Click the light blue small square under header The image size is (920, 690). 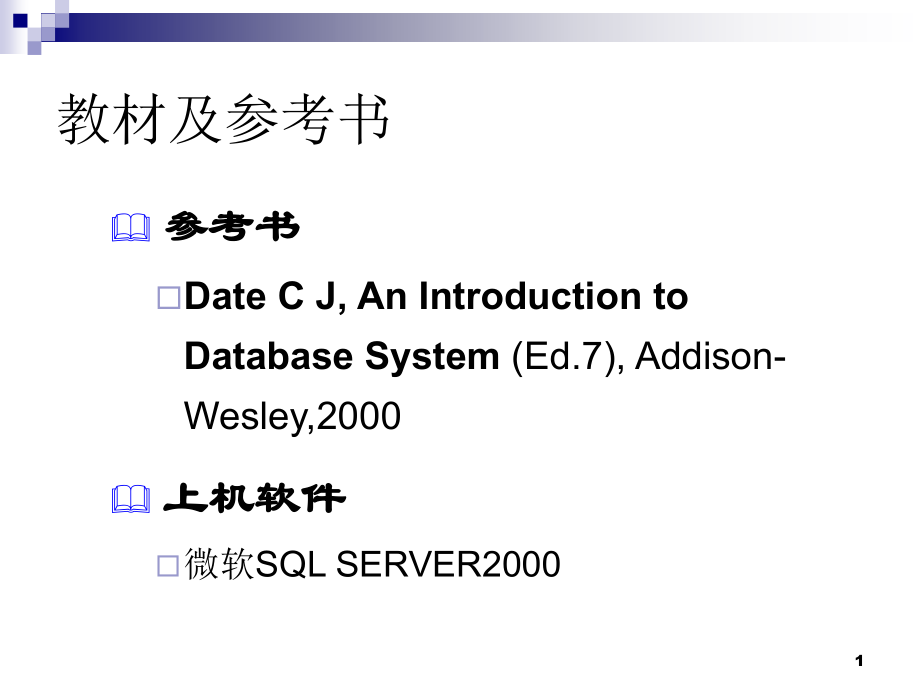35,46
